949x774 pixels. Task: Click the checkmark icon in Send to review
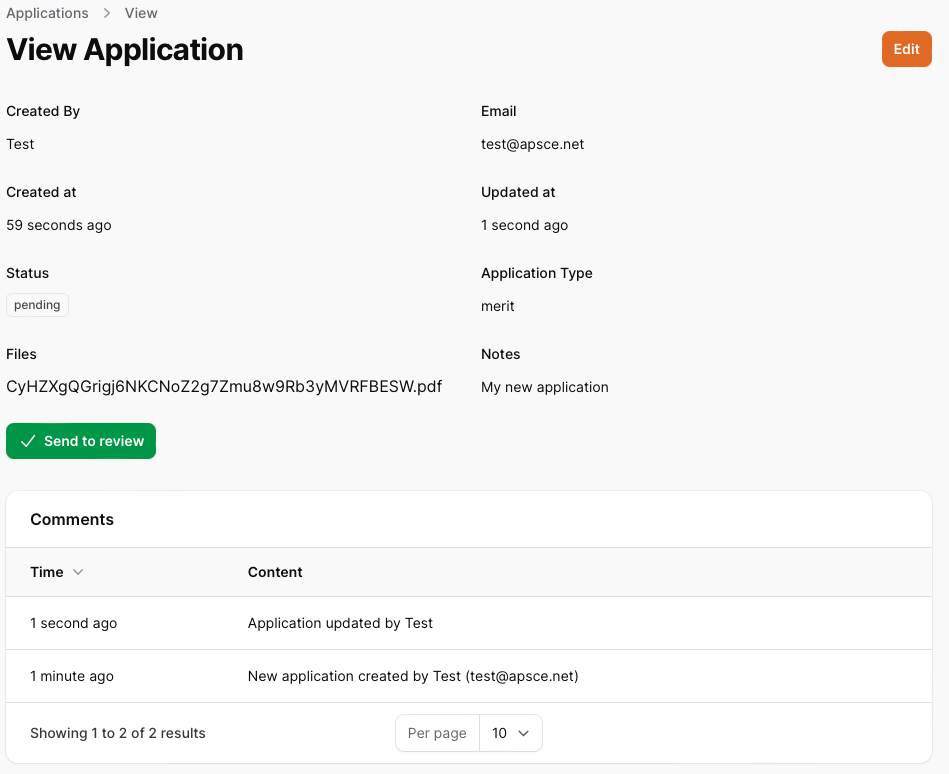pyautogui.click(x=29, y=440)
